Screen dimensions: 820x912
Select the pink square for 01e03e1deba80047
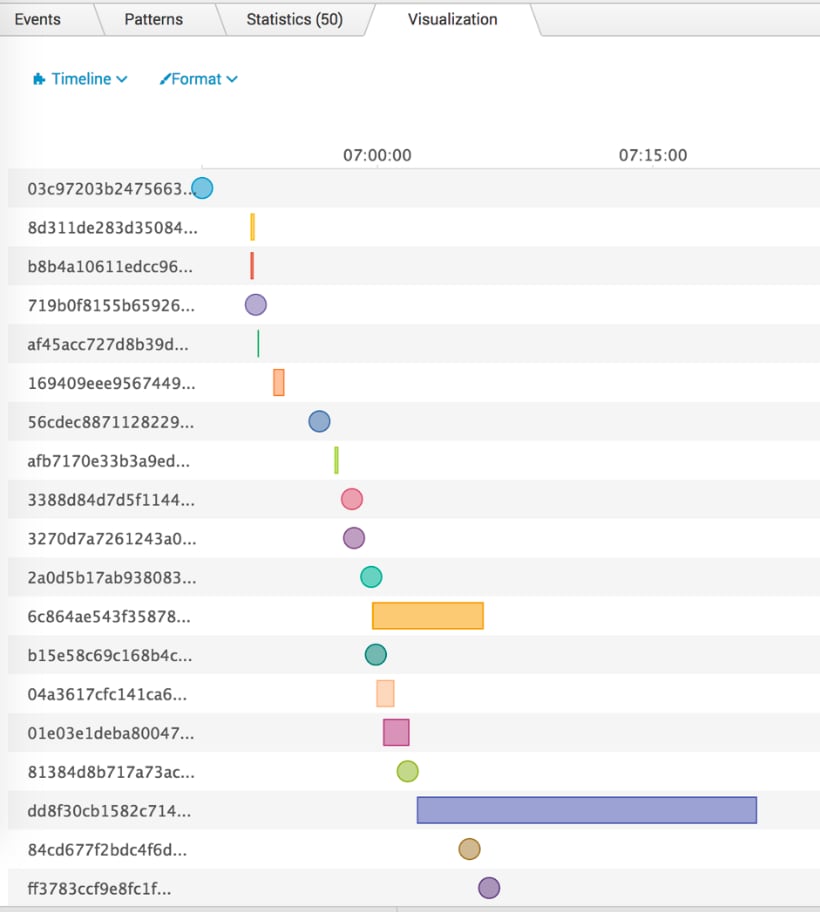[x=396, y=733]
